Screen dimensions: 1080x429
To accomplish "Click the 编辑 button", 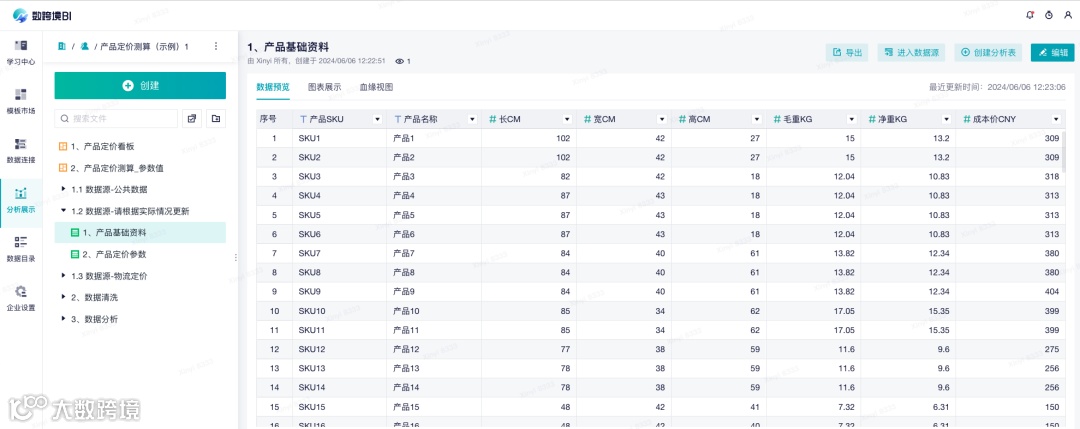I will pyautogui.click(x=1052, y=52).
